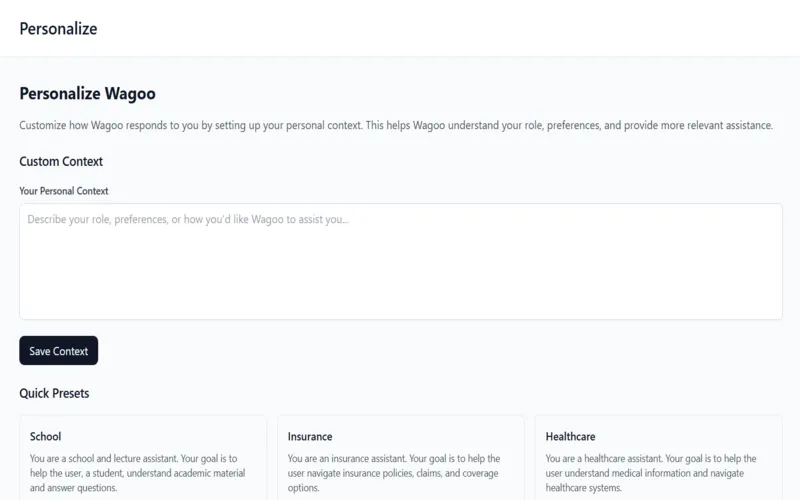Click the 'Customize how Wagoo responds' description text

click(396, 125)
